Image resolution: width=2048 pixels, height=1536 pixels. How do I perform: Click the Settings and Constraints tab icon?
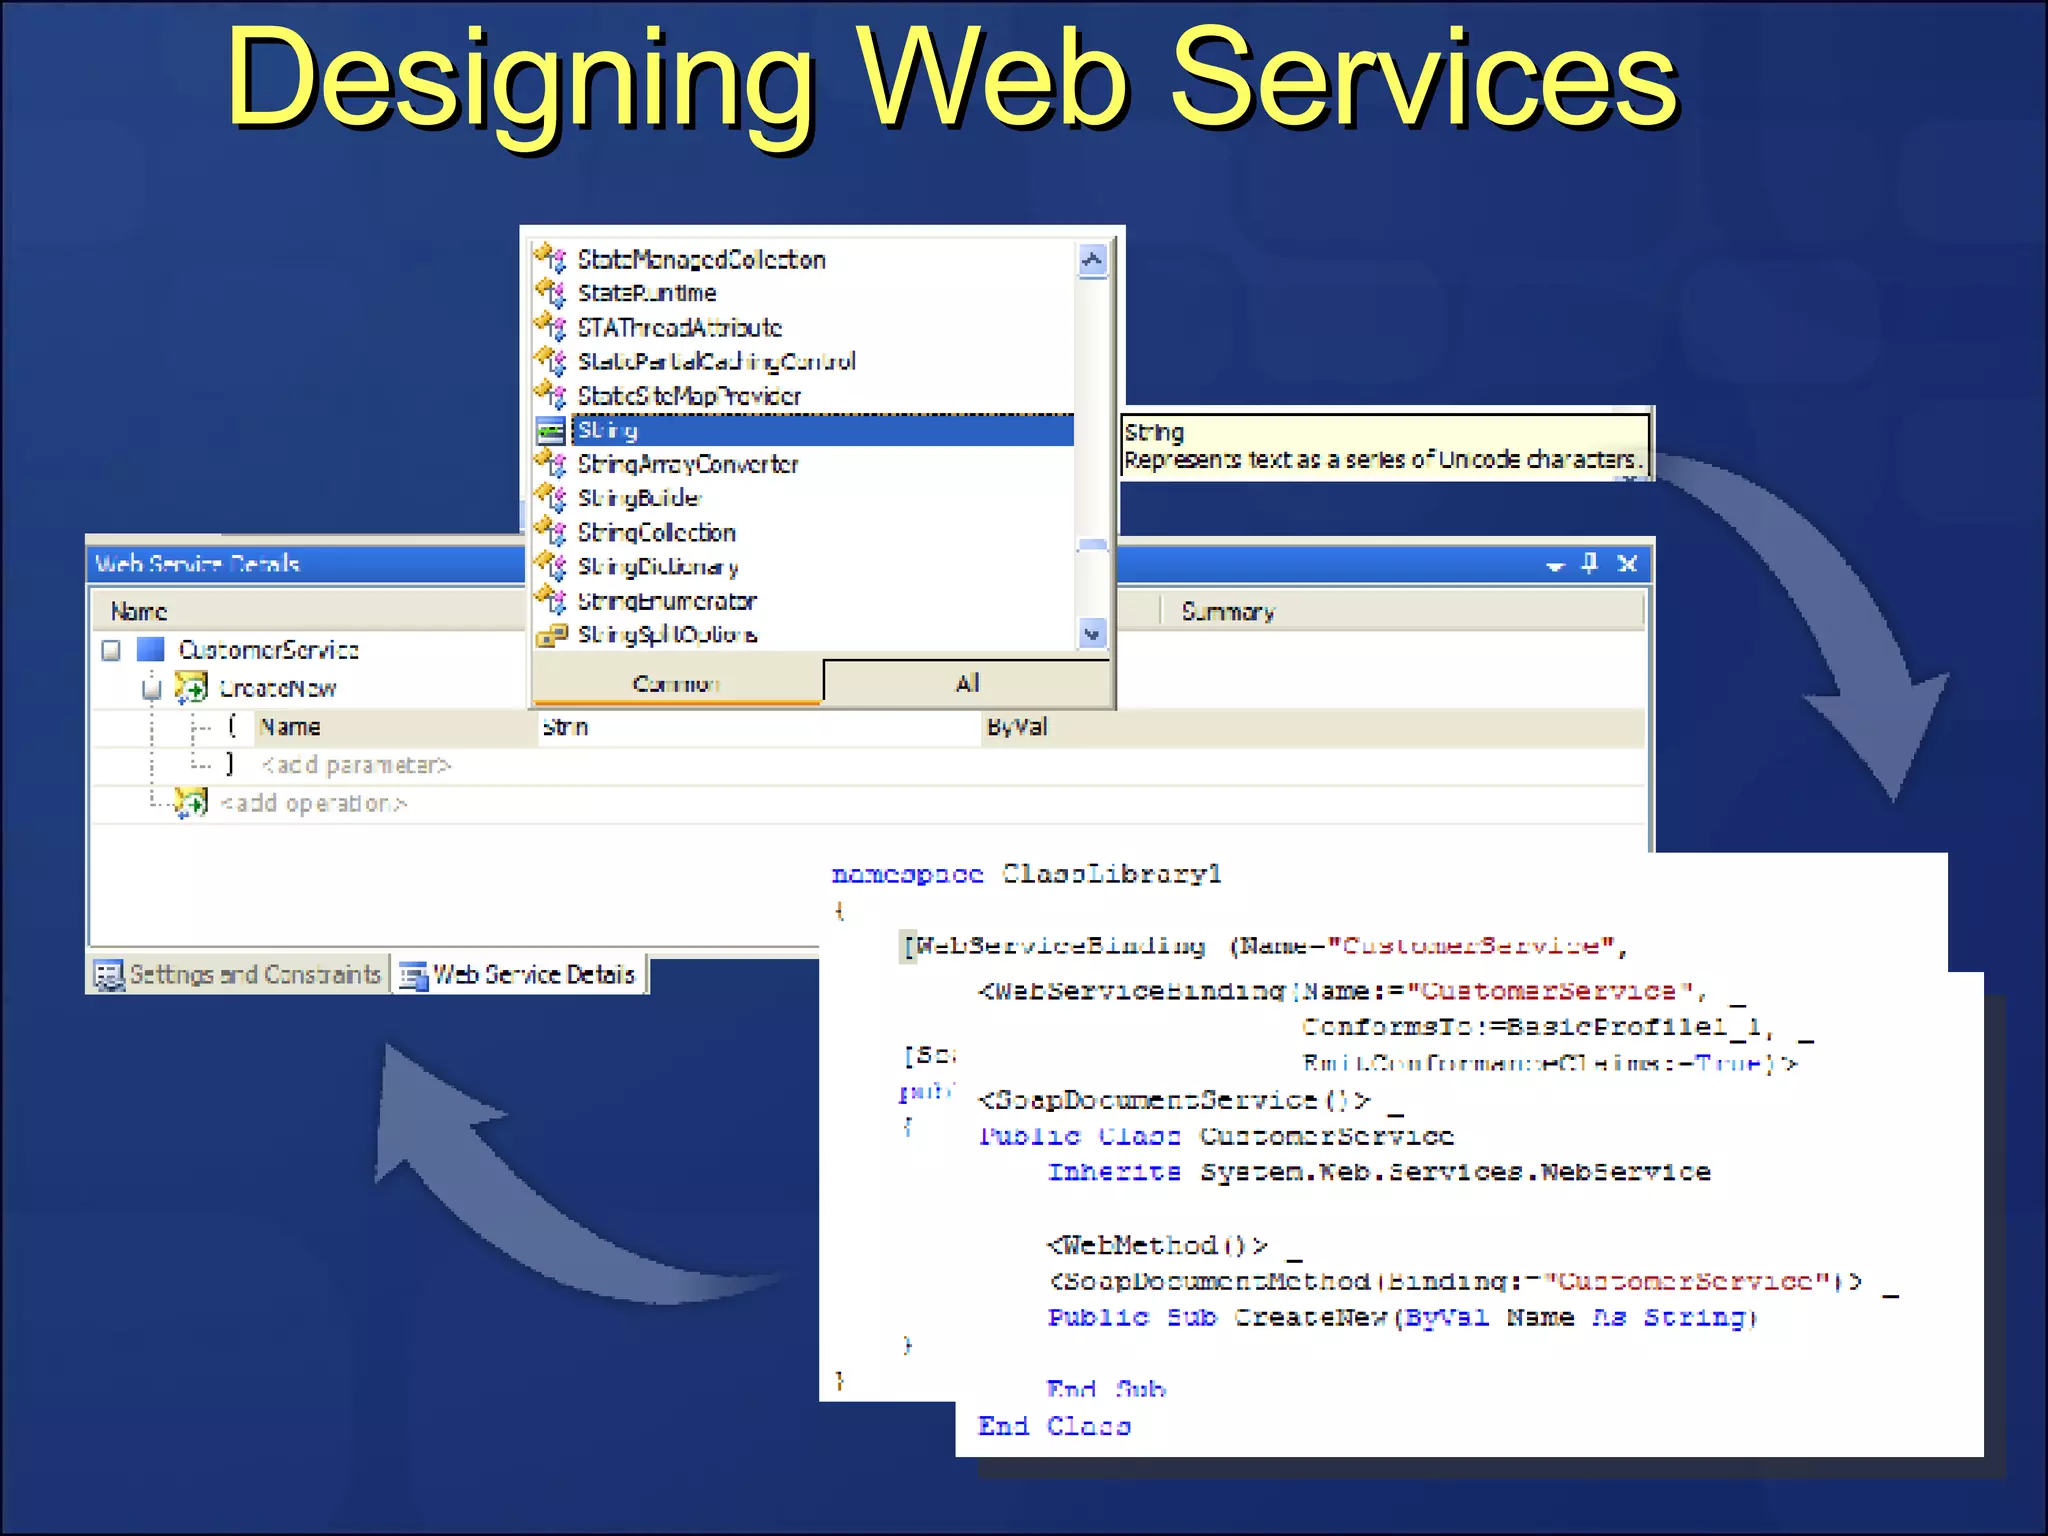click(x=109, y=974)
